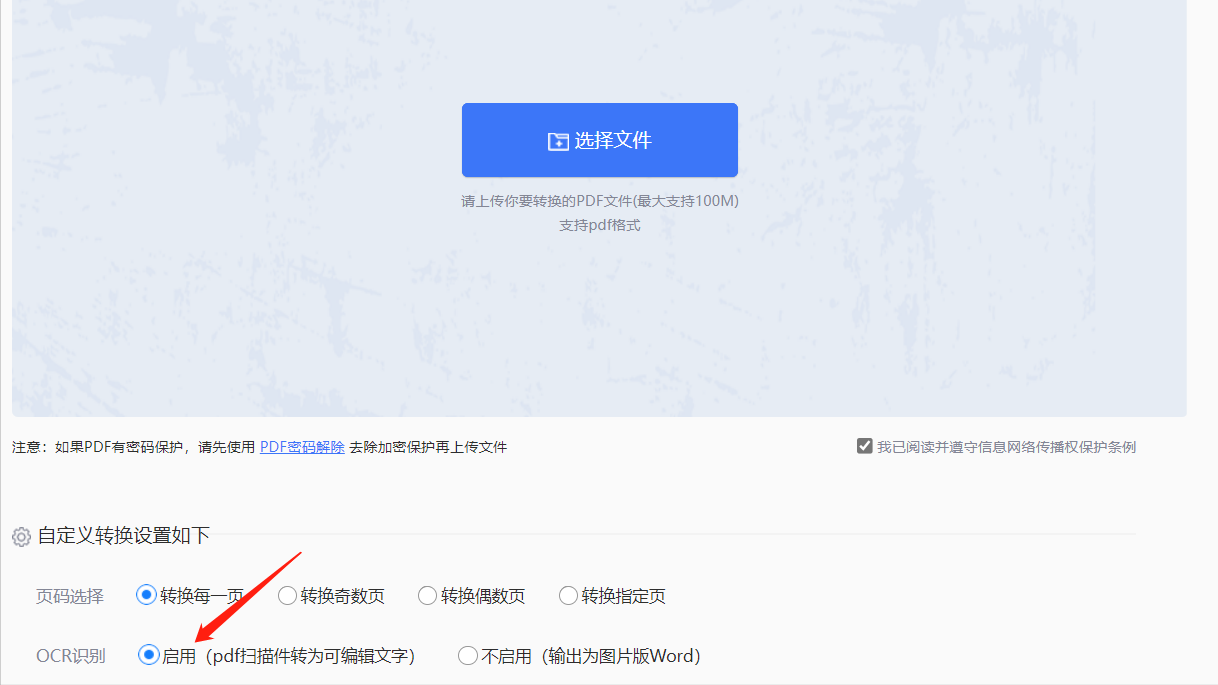Open the PDF密码解除 link

(x=302, y=447)
